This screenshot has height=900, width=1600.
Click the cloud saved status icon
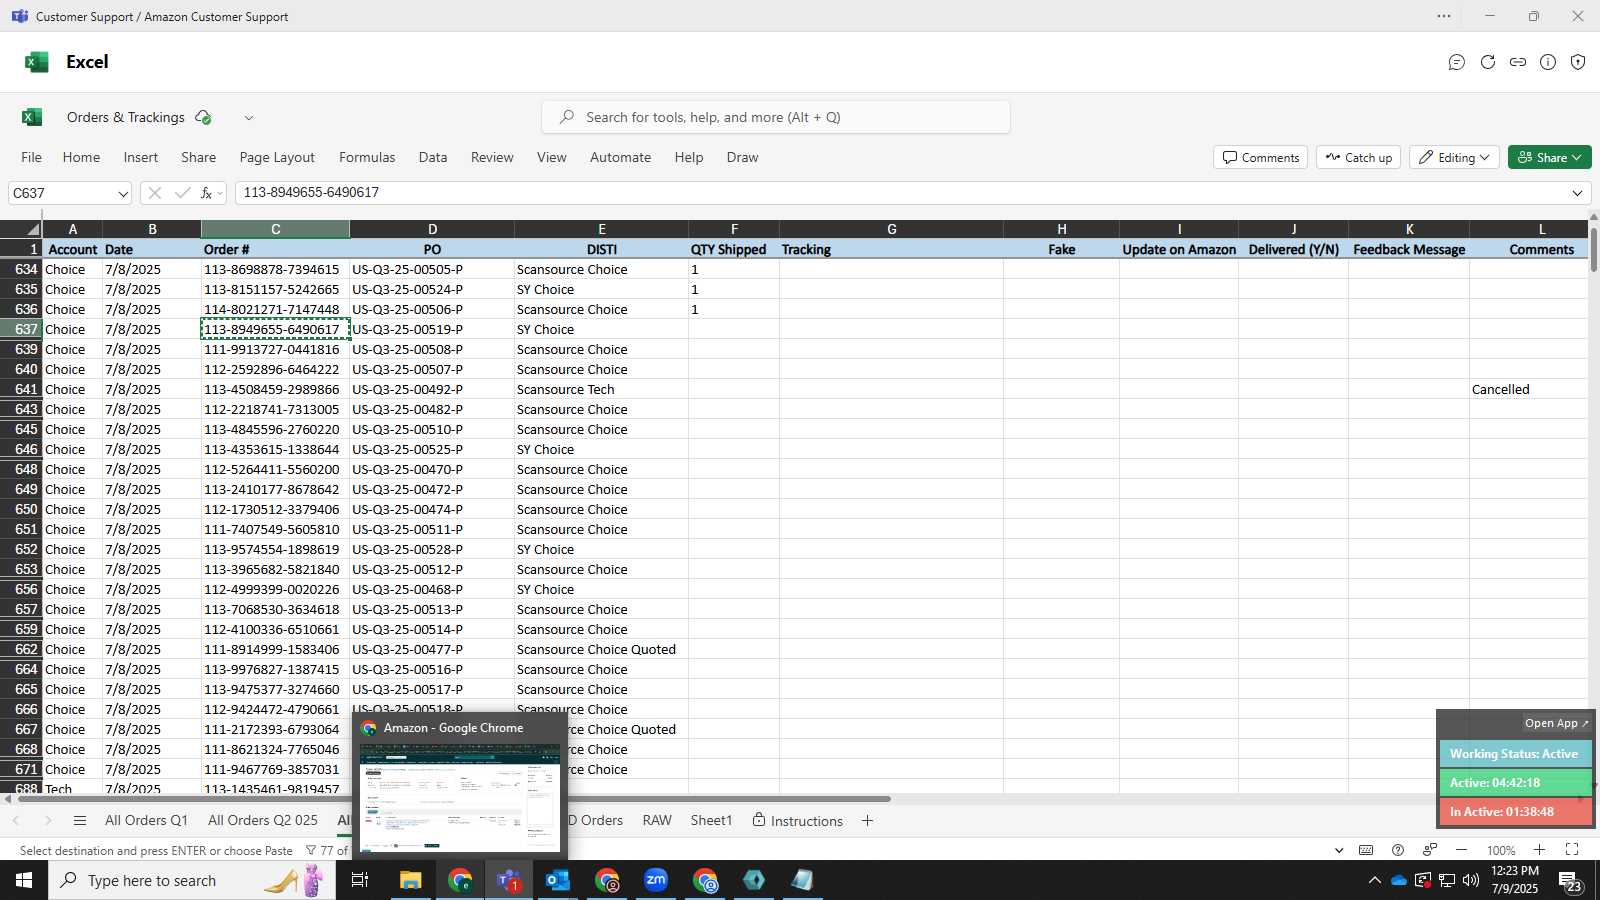pyautogui.click(x=203, y=117)
